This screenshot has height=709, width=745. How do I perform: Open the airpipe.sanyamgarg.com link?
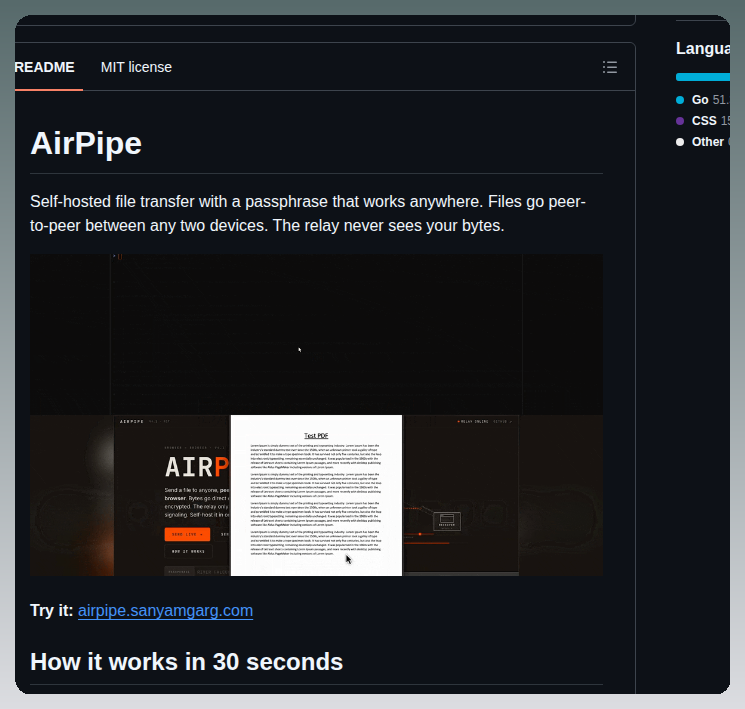click(165, 611)
